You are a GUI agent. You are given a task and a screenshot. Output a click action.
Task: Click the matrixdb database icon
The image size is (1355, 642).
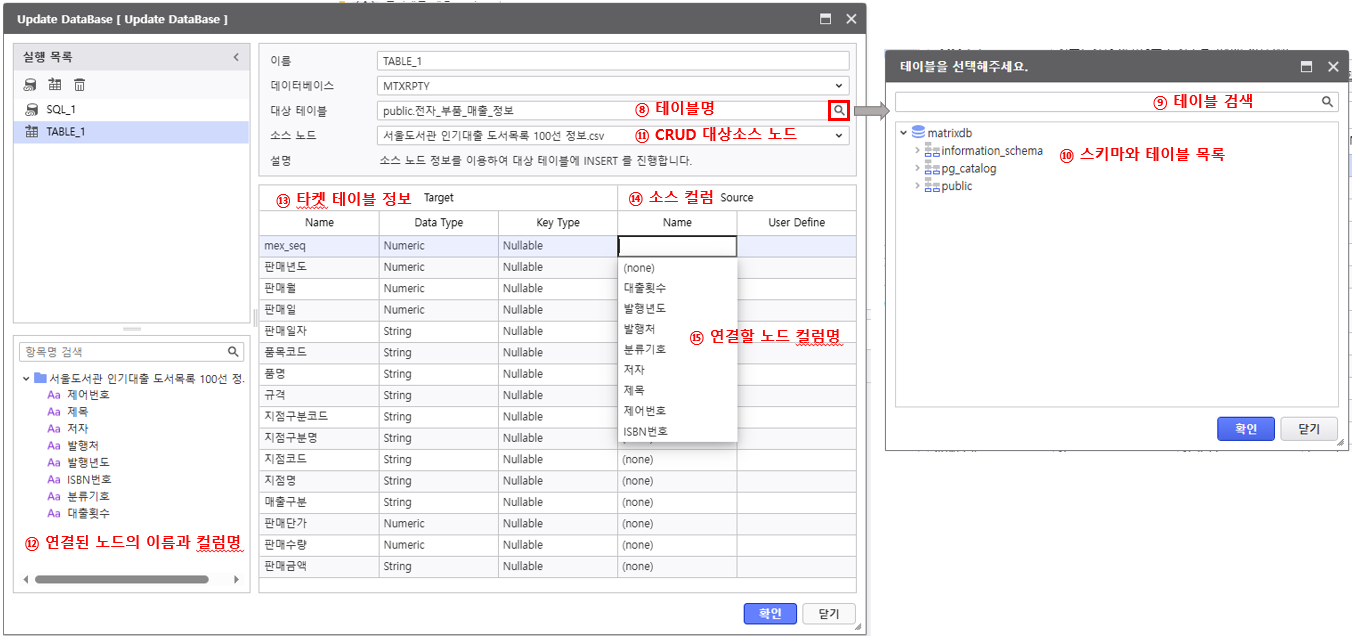[918, 132]
